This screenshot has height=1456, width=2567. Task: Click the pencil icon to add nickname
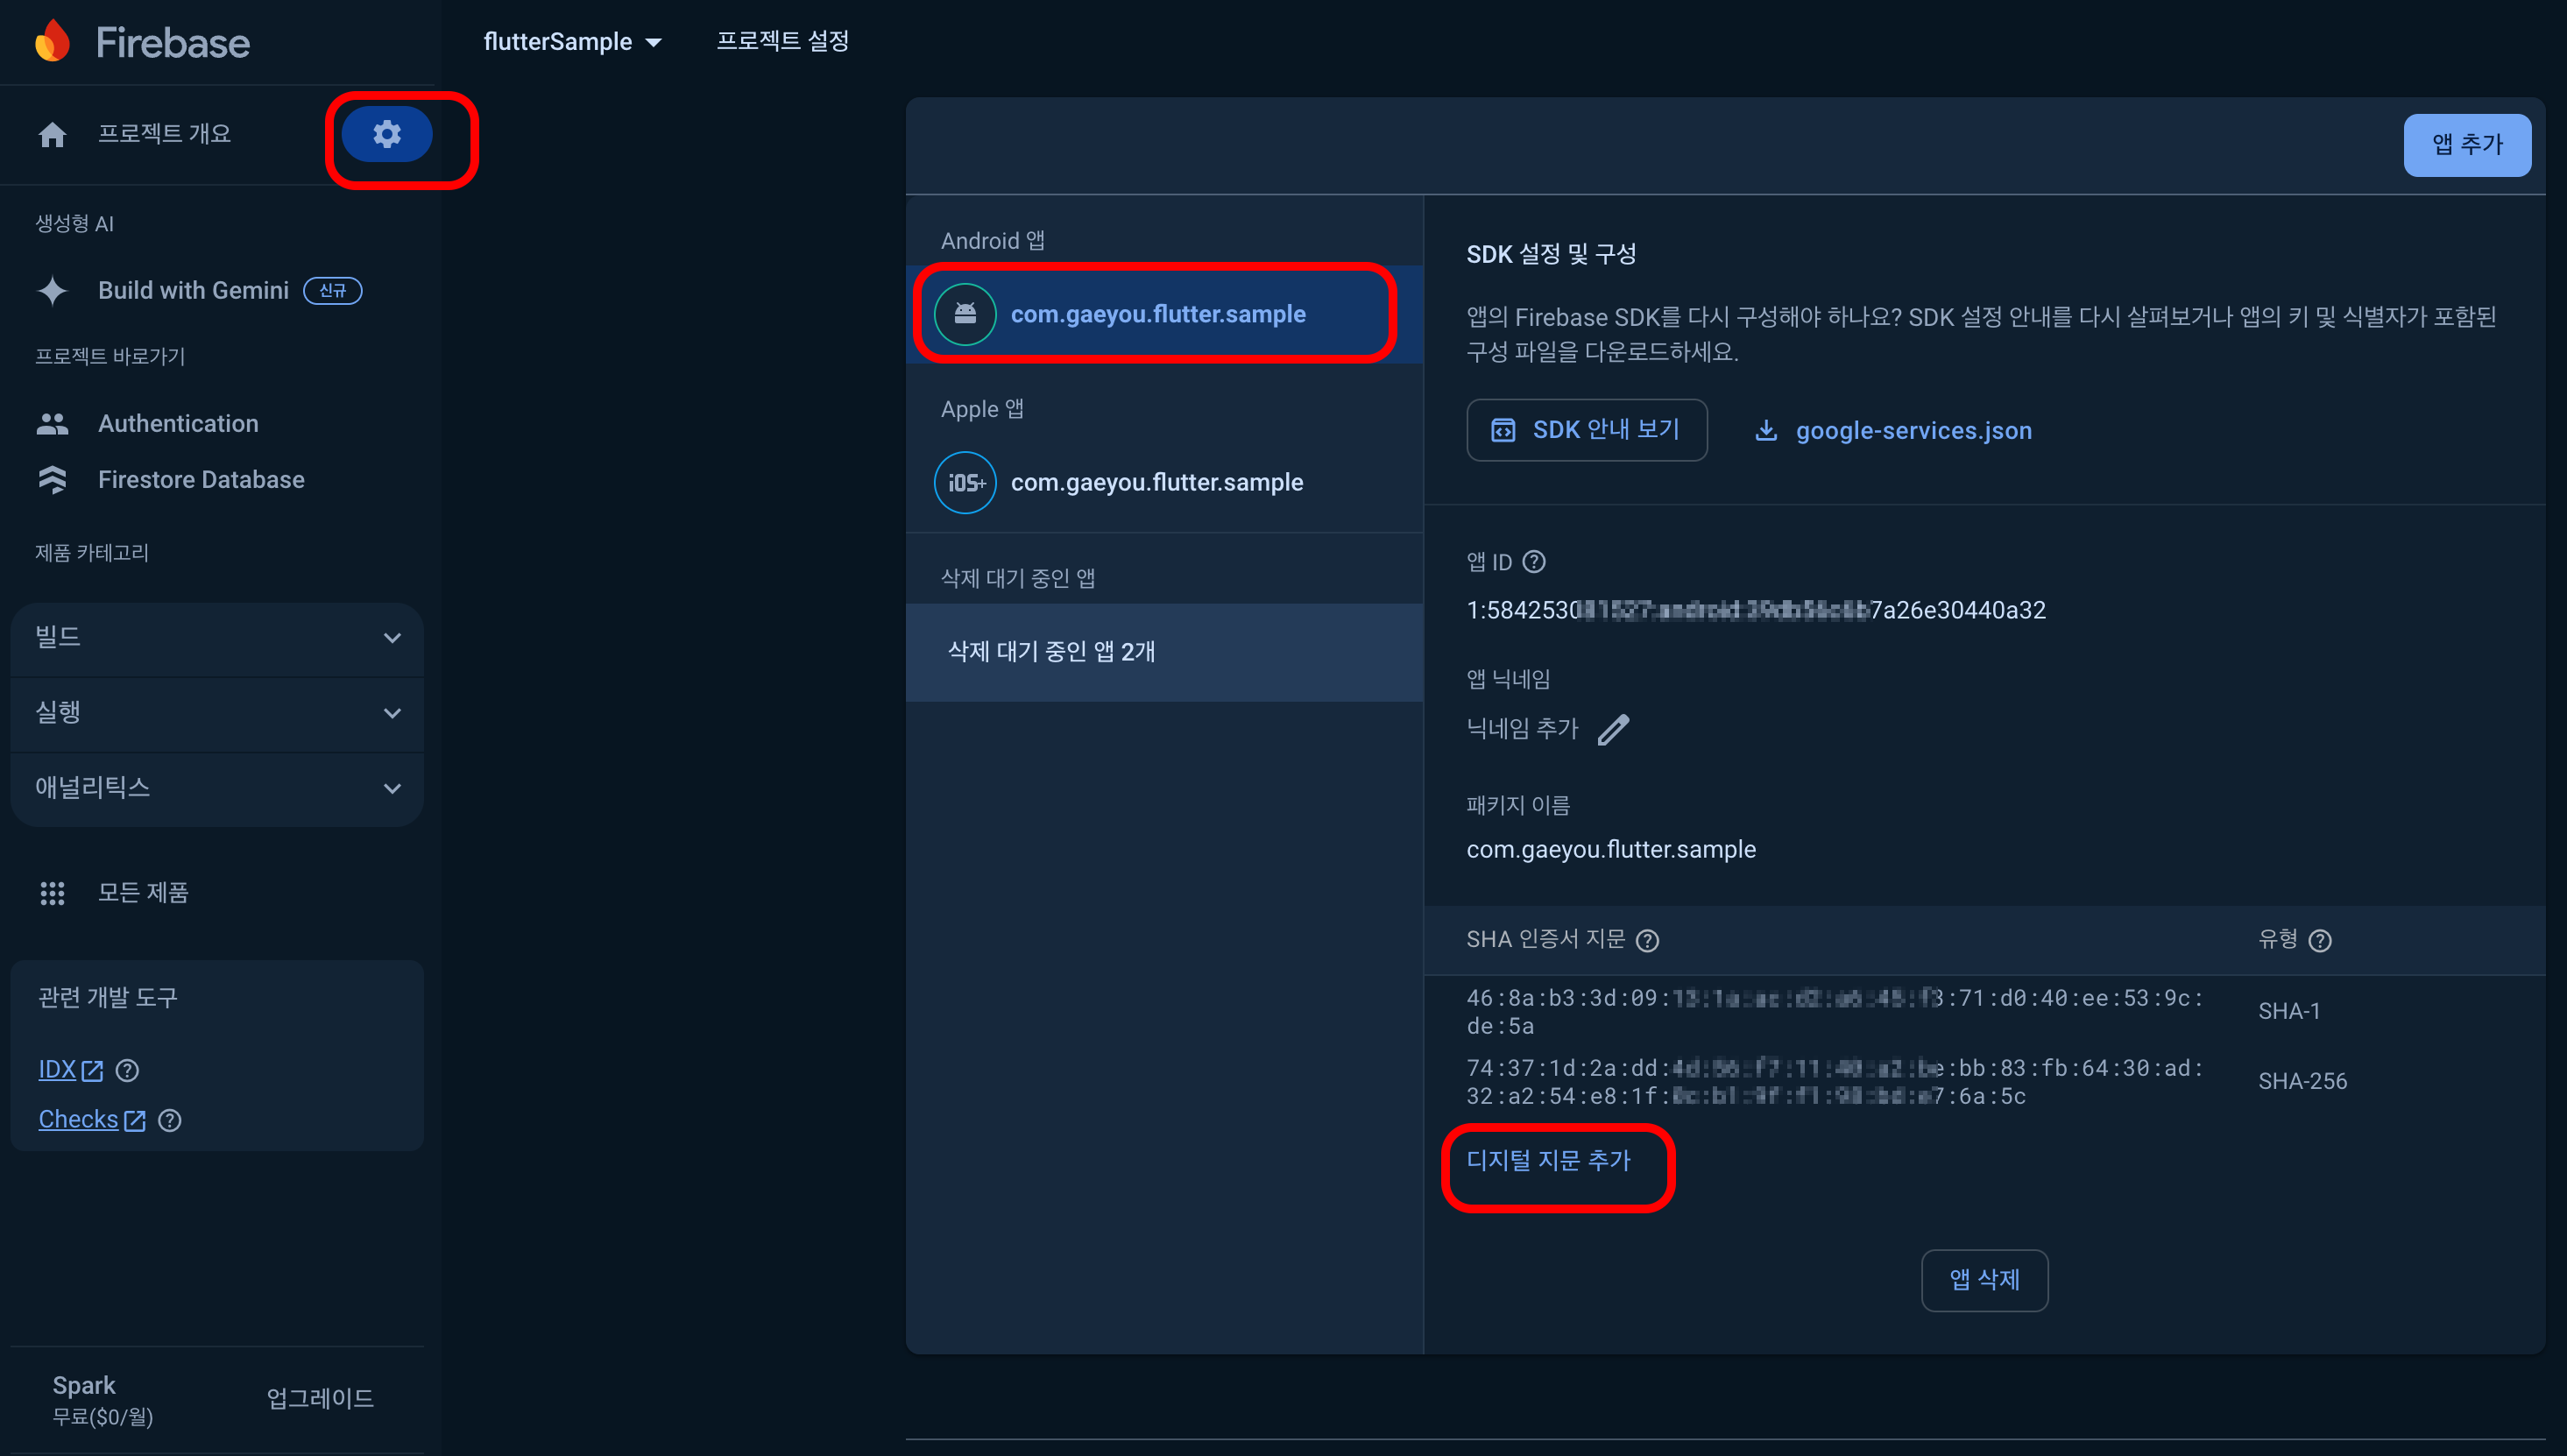coord(1612,729)
